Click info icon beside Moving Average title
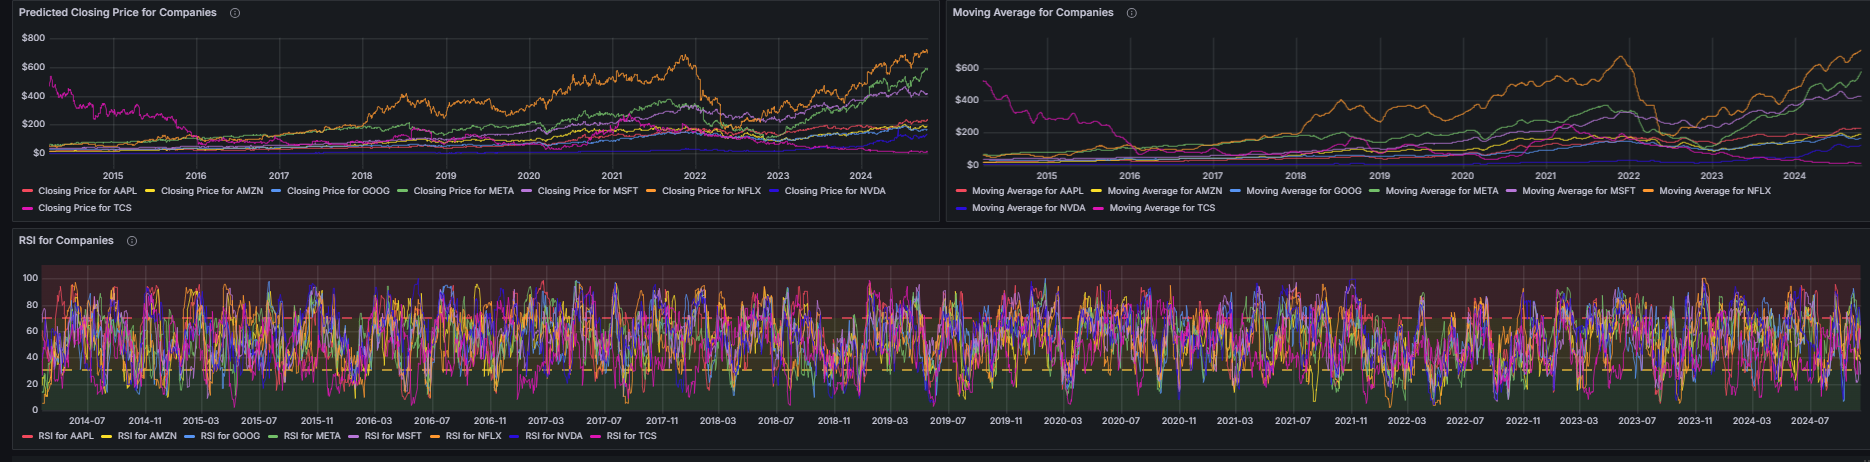The height and width of the screenshot is (462, 1870). coord(1132,13)
